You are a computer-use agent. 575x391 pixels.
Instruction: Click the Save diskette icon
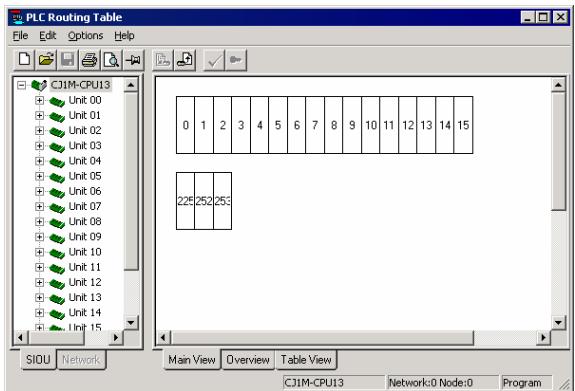(x=67, y=59)
